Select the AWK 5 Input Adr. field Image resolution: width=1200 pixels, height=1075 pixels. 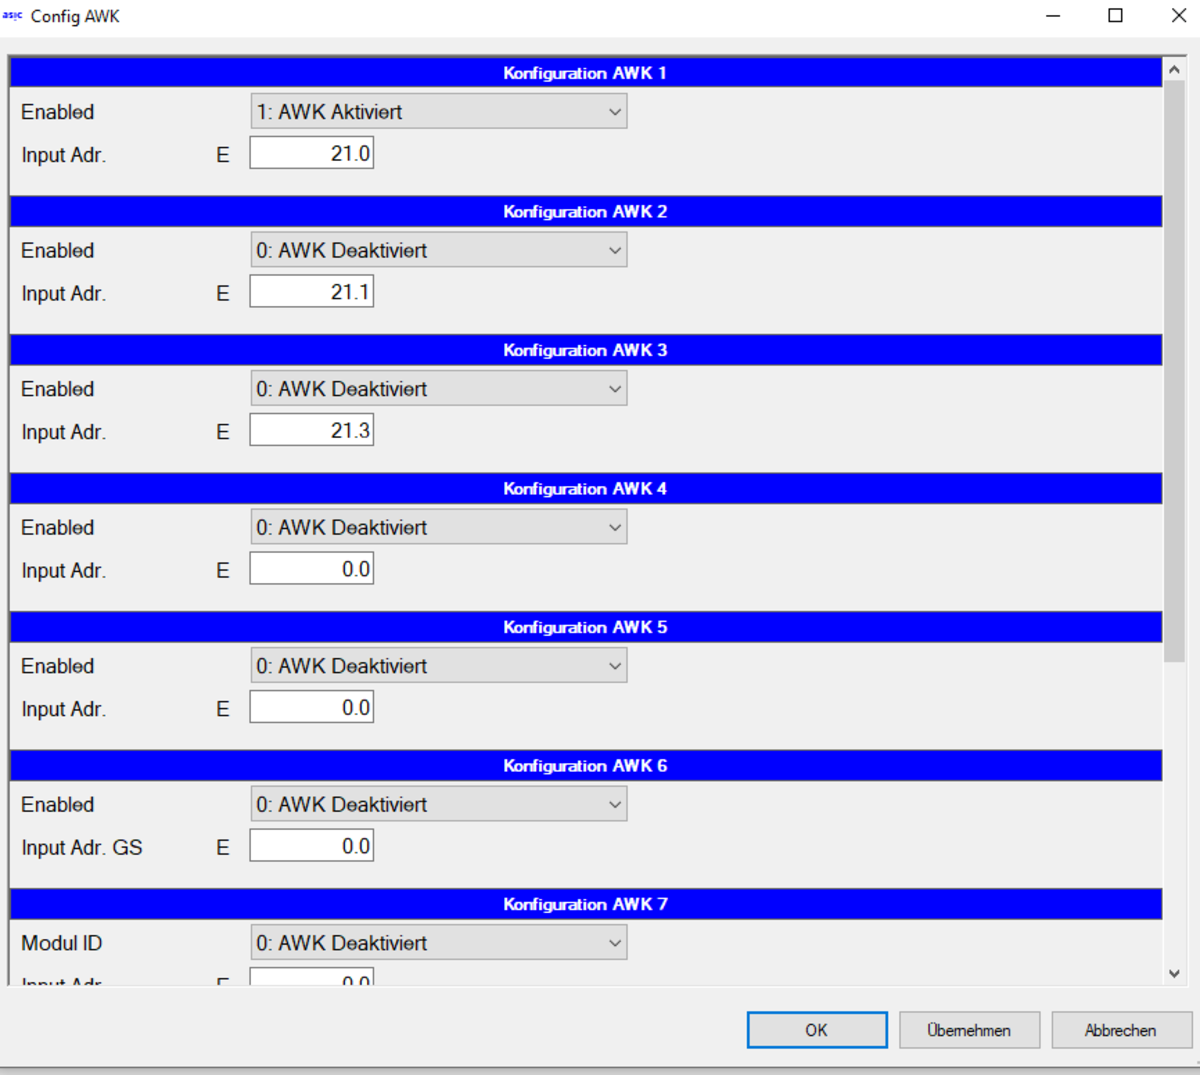tap(311, 708)
